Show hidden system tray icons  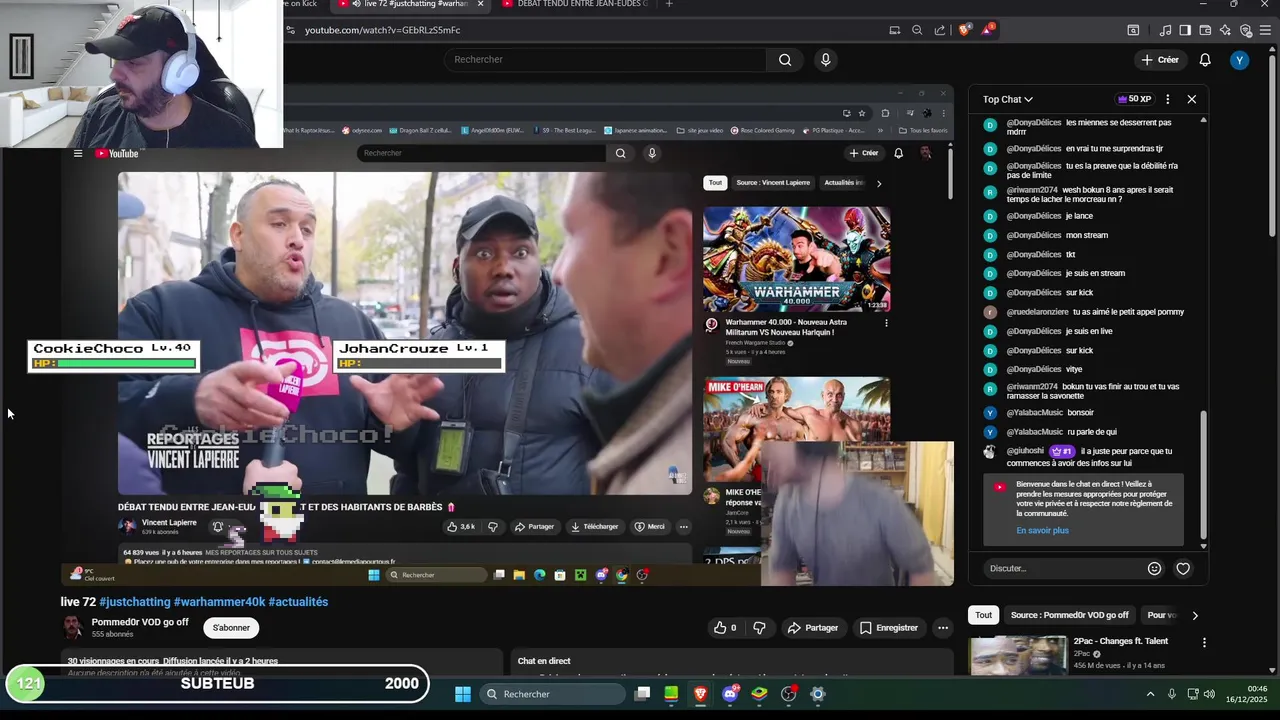1150,694
